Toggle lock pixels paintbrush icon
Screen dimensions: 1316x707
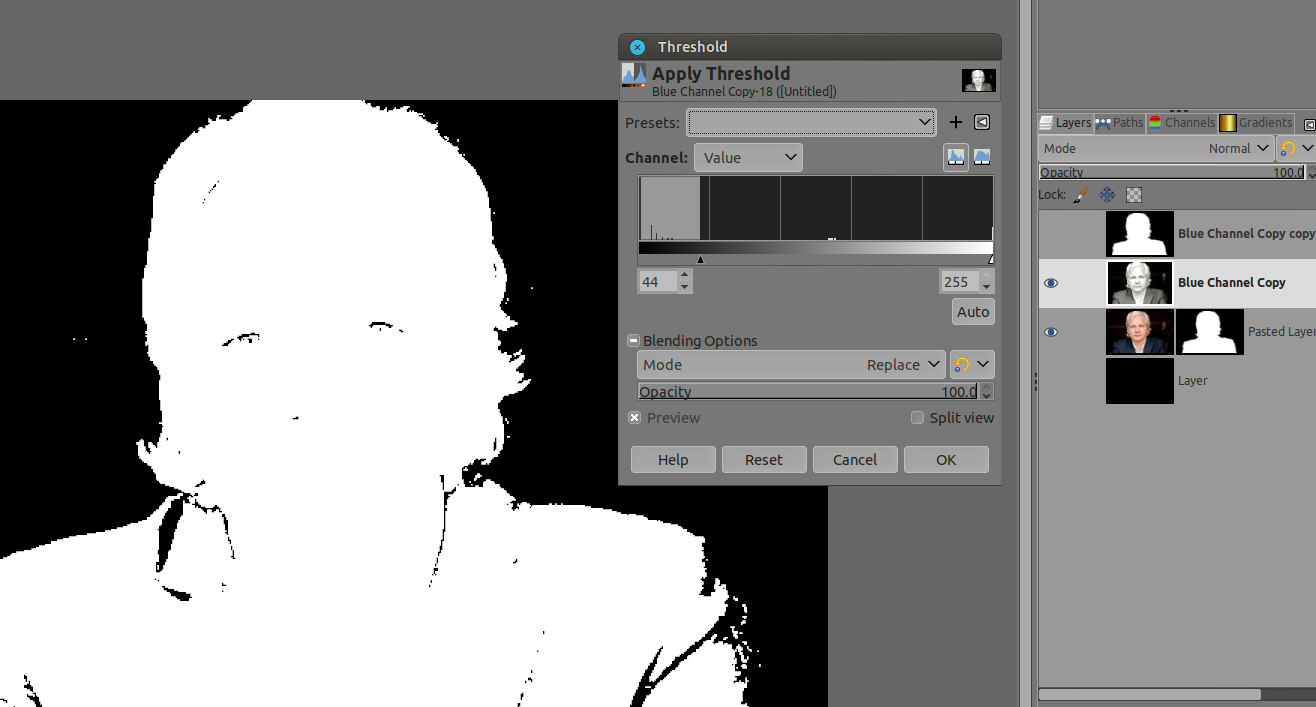point(1080,195)
